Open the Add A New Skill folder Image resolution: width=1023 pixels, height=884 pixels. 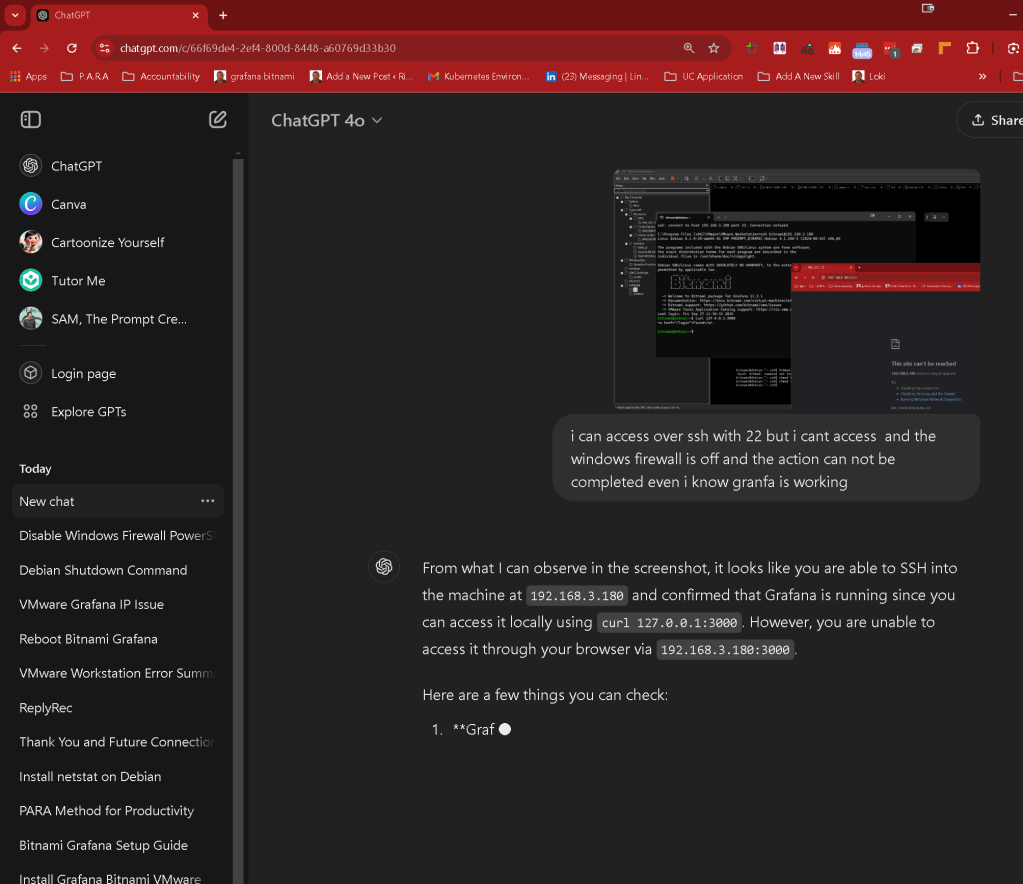coord(798,76)
